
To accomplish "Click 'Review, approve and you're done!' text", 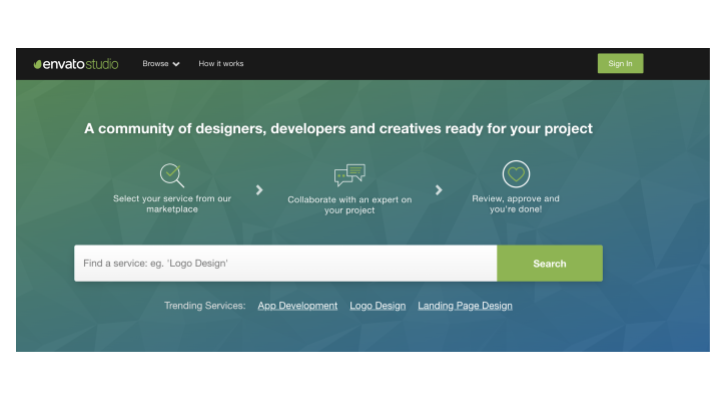I will pyautogui.click(x=516, y=204).
